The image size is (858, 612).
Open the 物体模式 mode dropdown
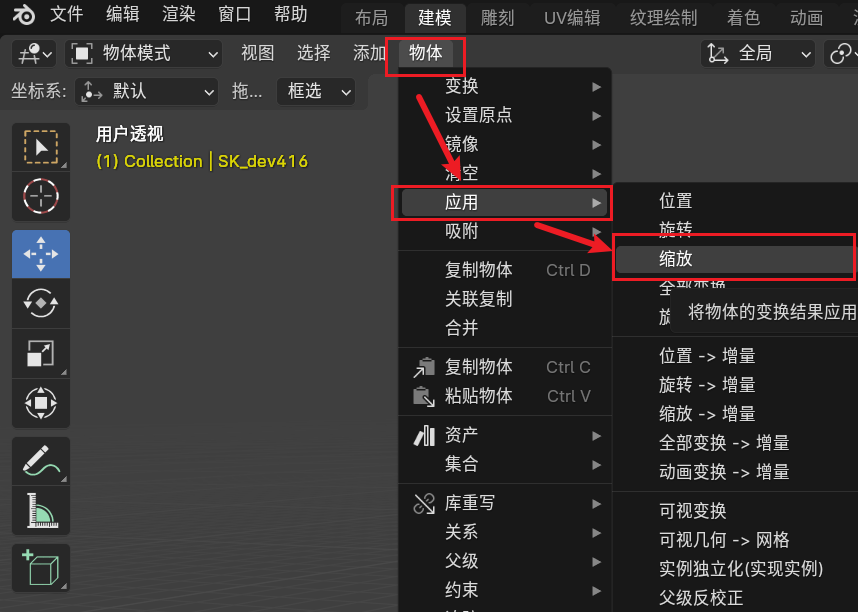[x=144, y=54]
